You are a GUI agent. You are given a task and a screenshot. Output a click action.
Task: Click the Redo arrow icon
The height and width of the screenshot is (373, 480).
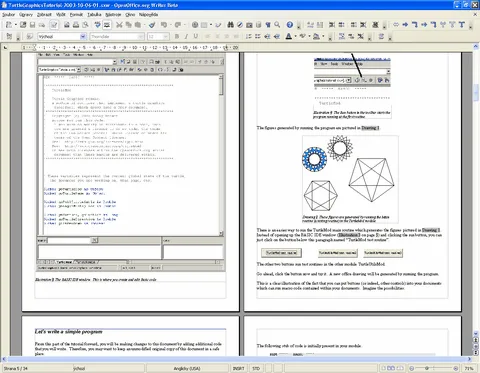tap(178, 25)
